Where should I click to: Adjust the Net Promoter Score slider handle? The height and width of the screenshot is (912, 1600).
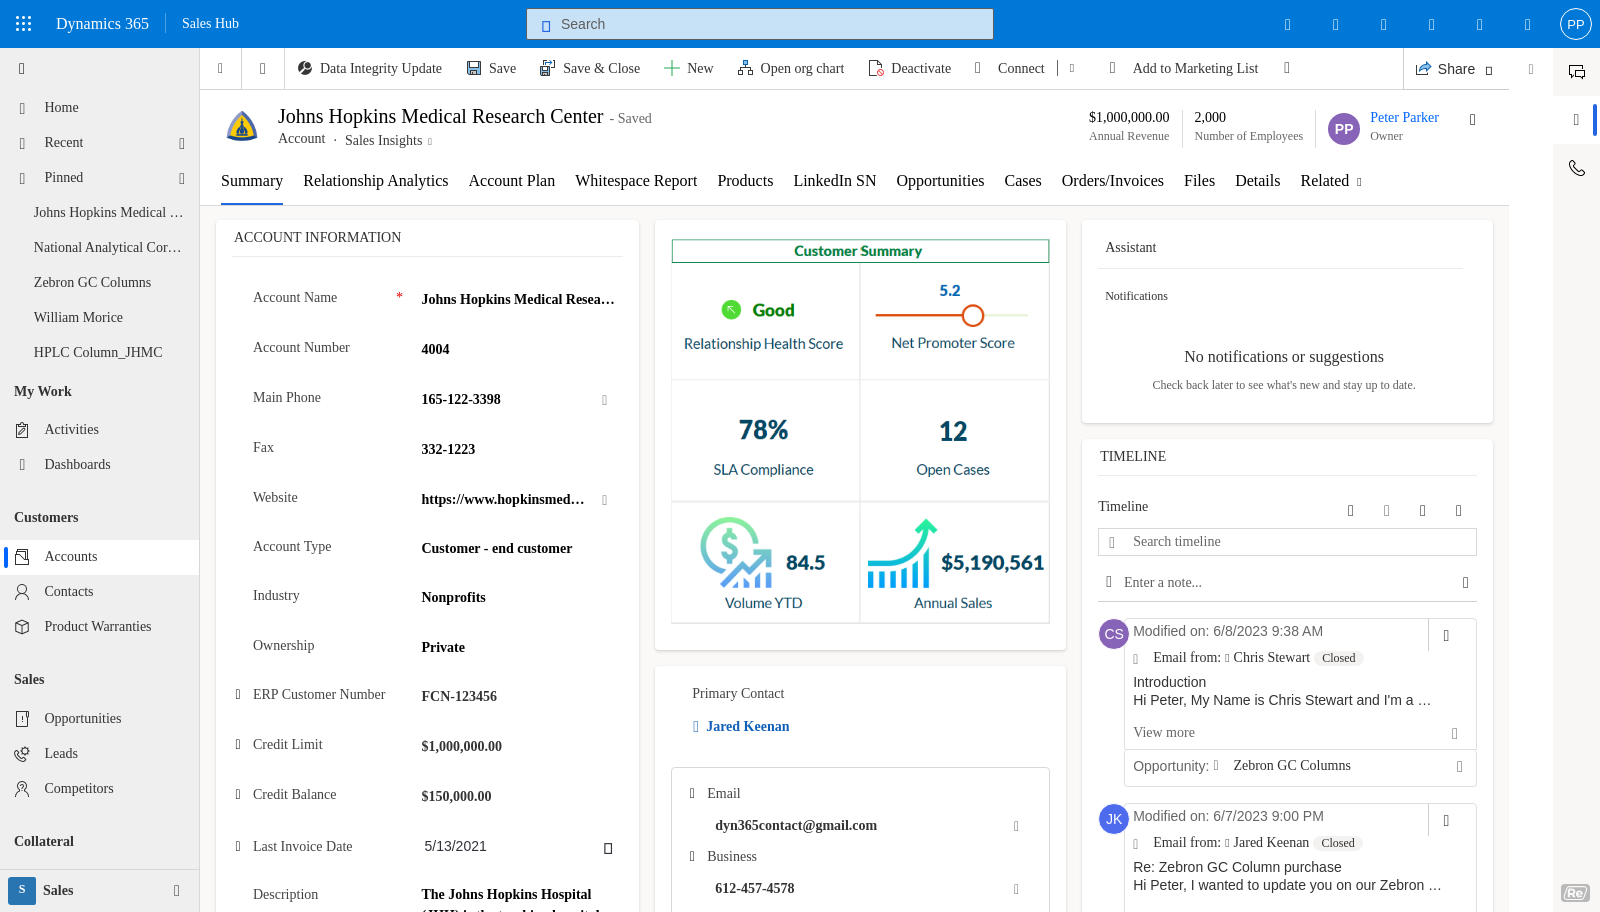[972, 315]
